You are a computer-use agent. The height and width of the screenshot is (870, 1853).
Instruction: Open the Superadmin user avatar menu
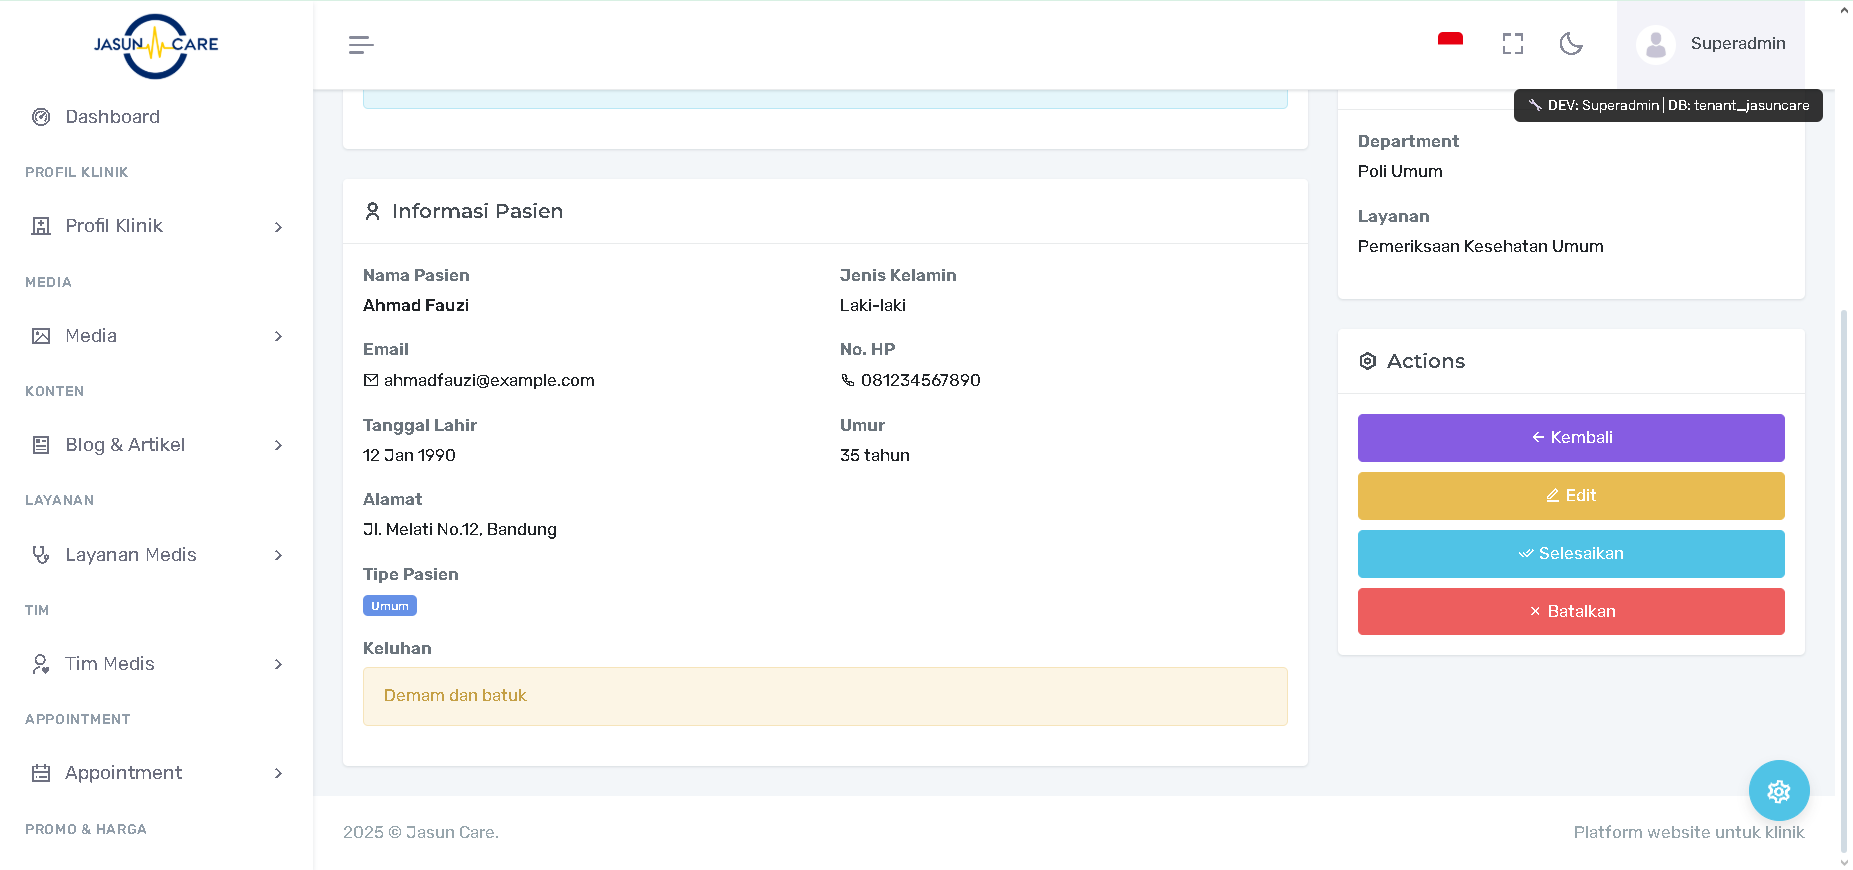coord(1655,45)
